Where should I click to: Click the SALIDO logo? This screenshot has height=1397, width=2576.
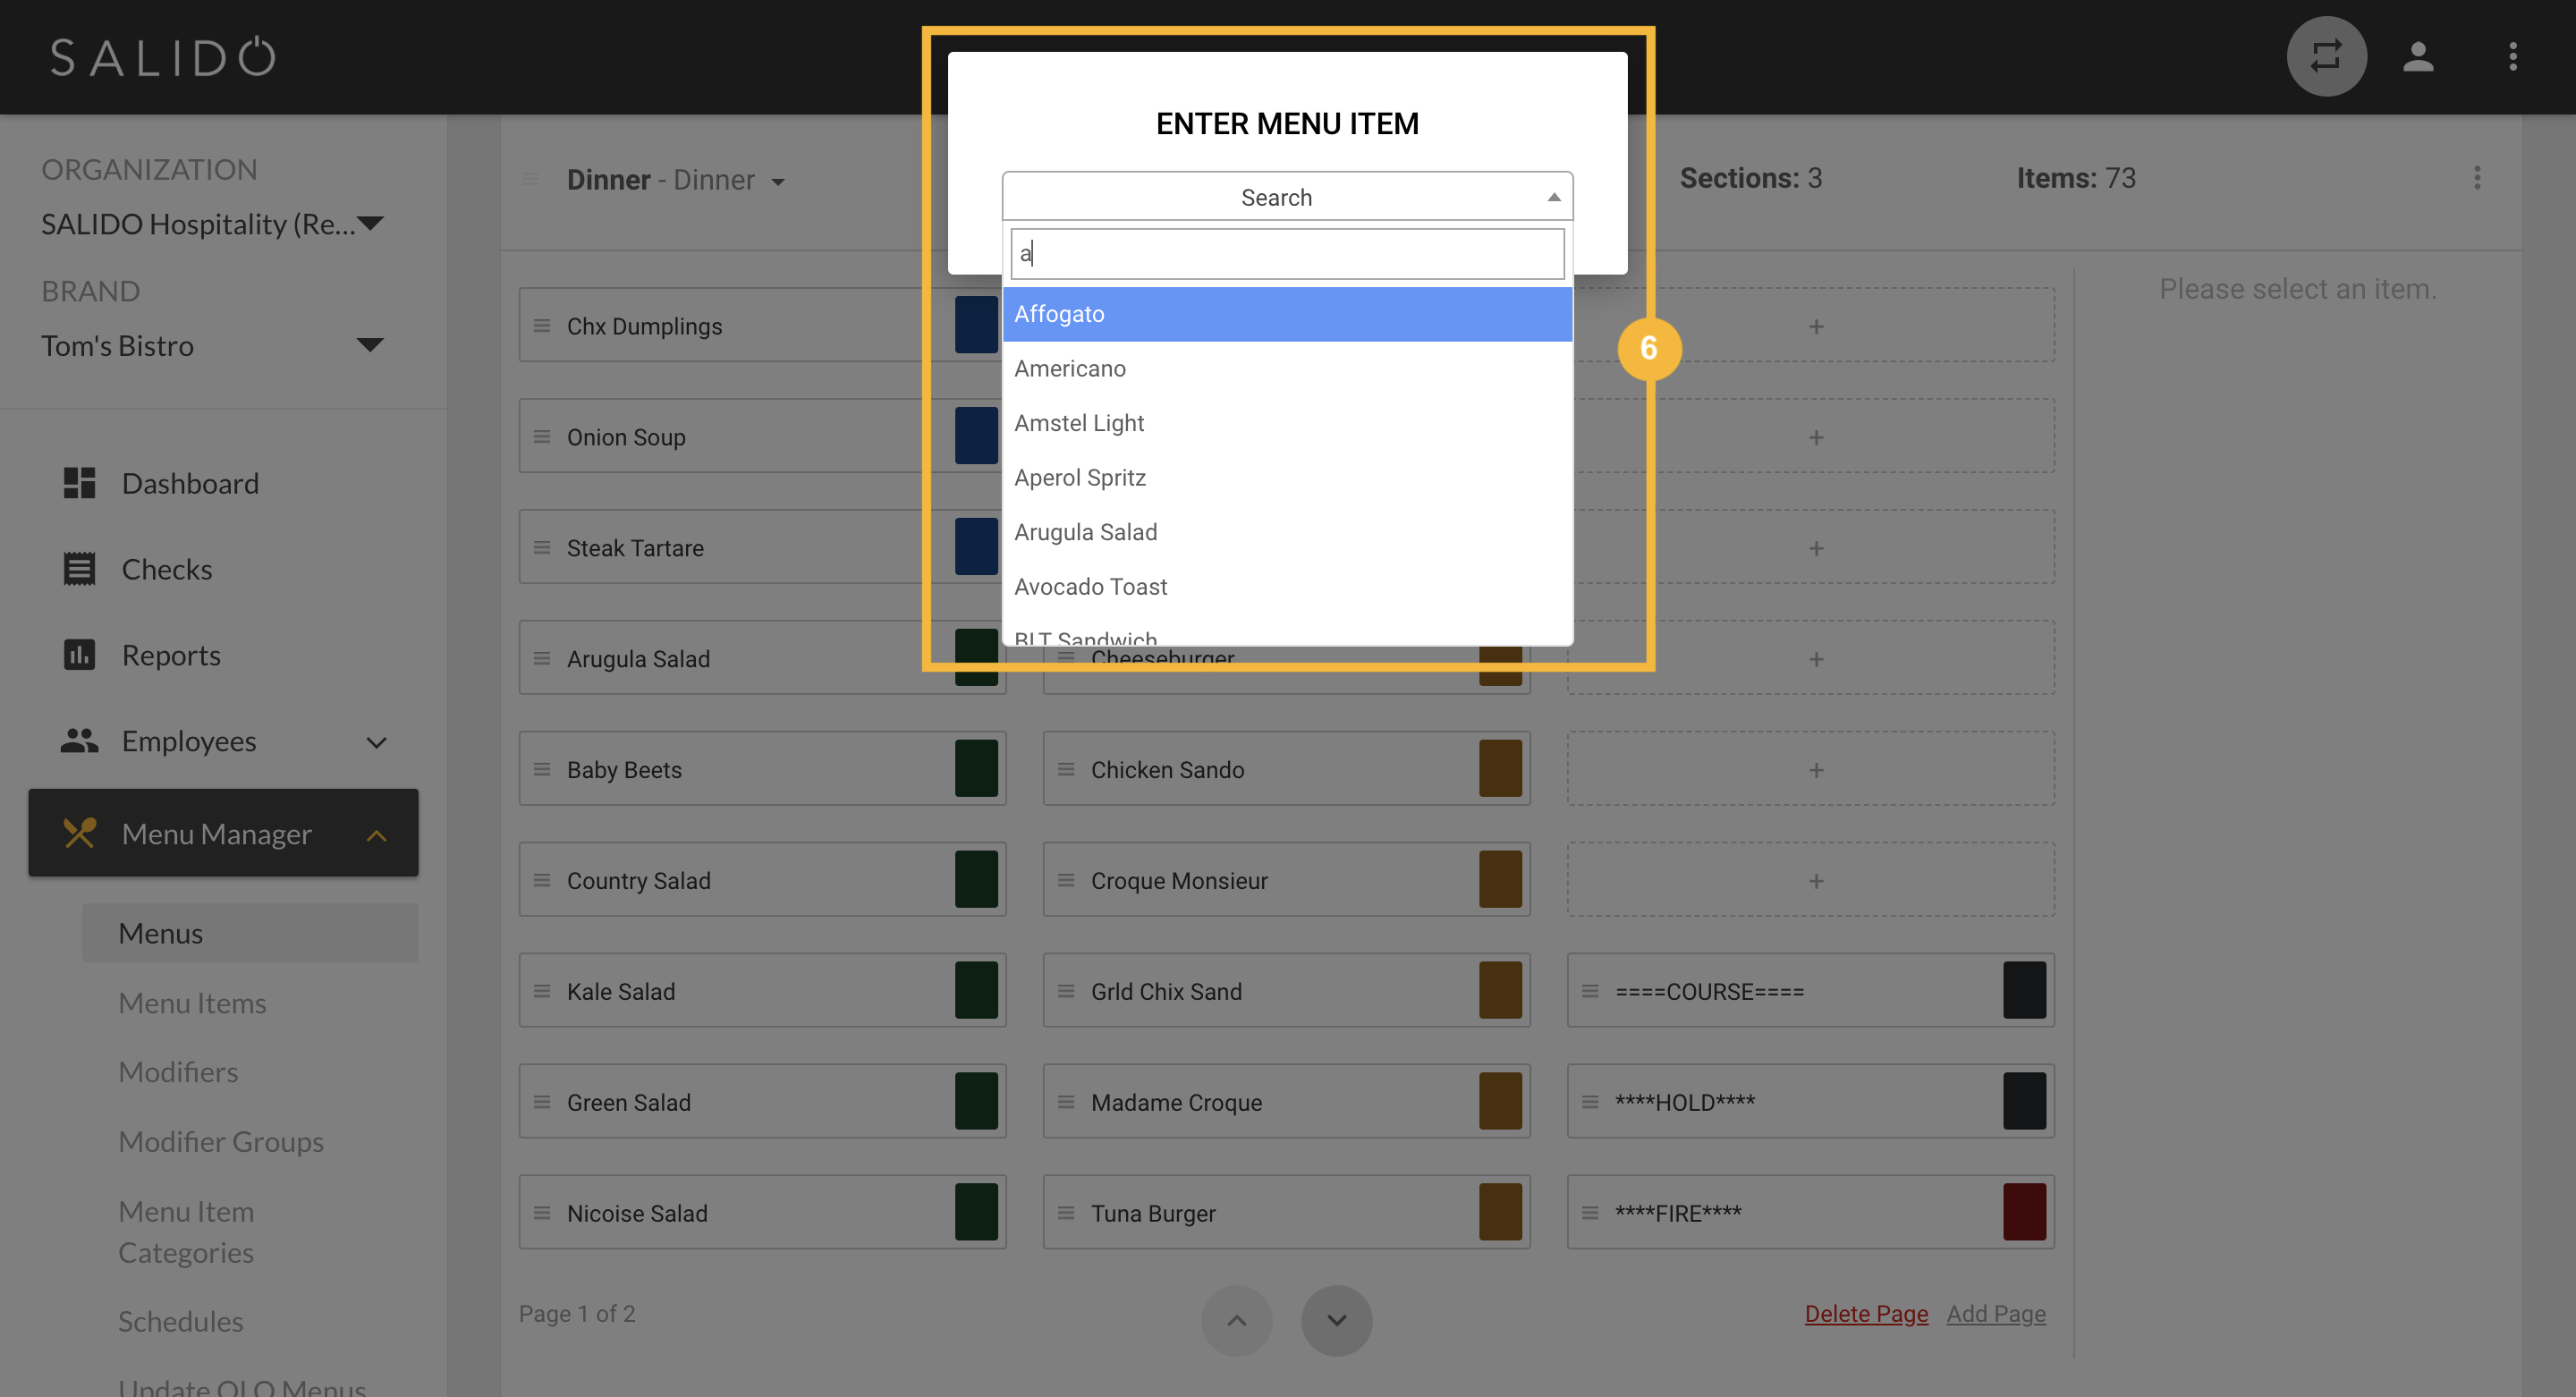pyautogui.click(x=163, y=57)
